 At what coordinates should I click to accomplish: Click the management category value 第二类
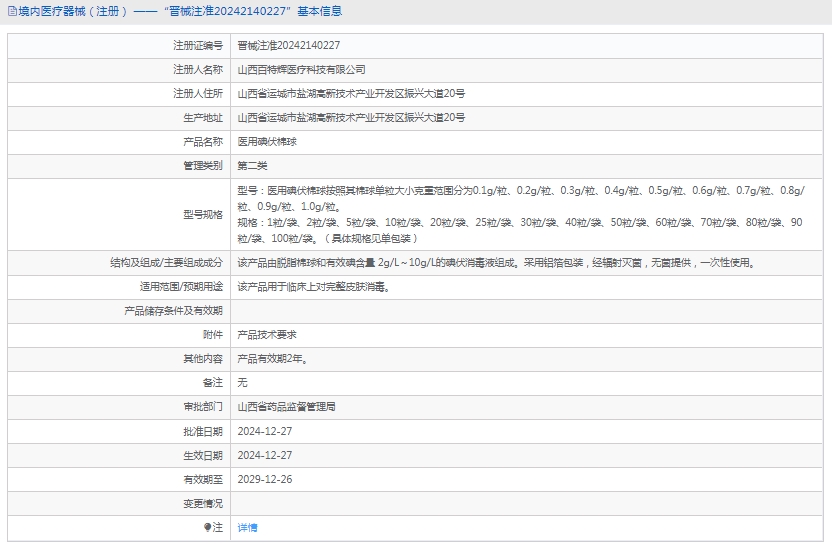[x=252, y=166]
